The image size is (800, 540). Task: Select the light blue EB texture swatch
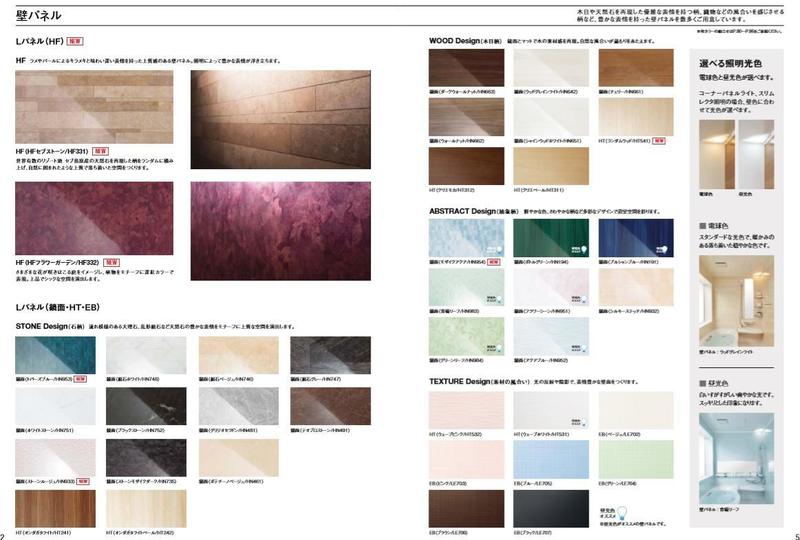click(551, 459)
